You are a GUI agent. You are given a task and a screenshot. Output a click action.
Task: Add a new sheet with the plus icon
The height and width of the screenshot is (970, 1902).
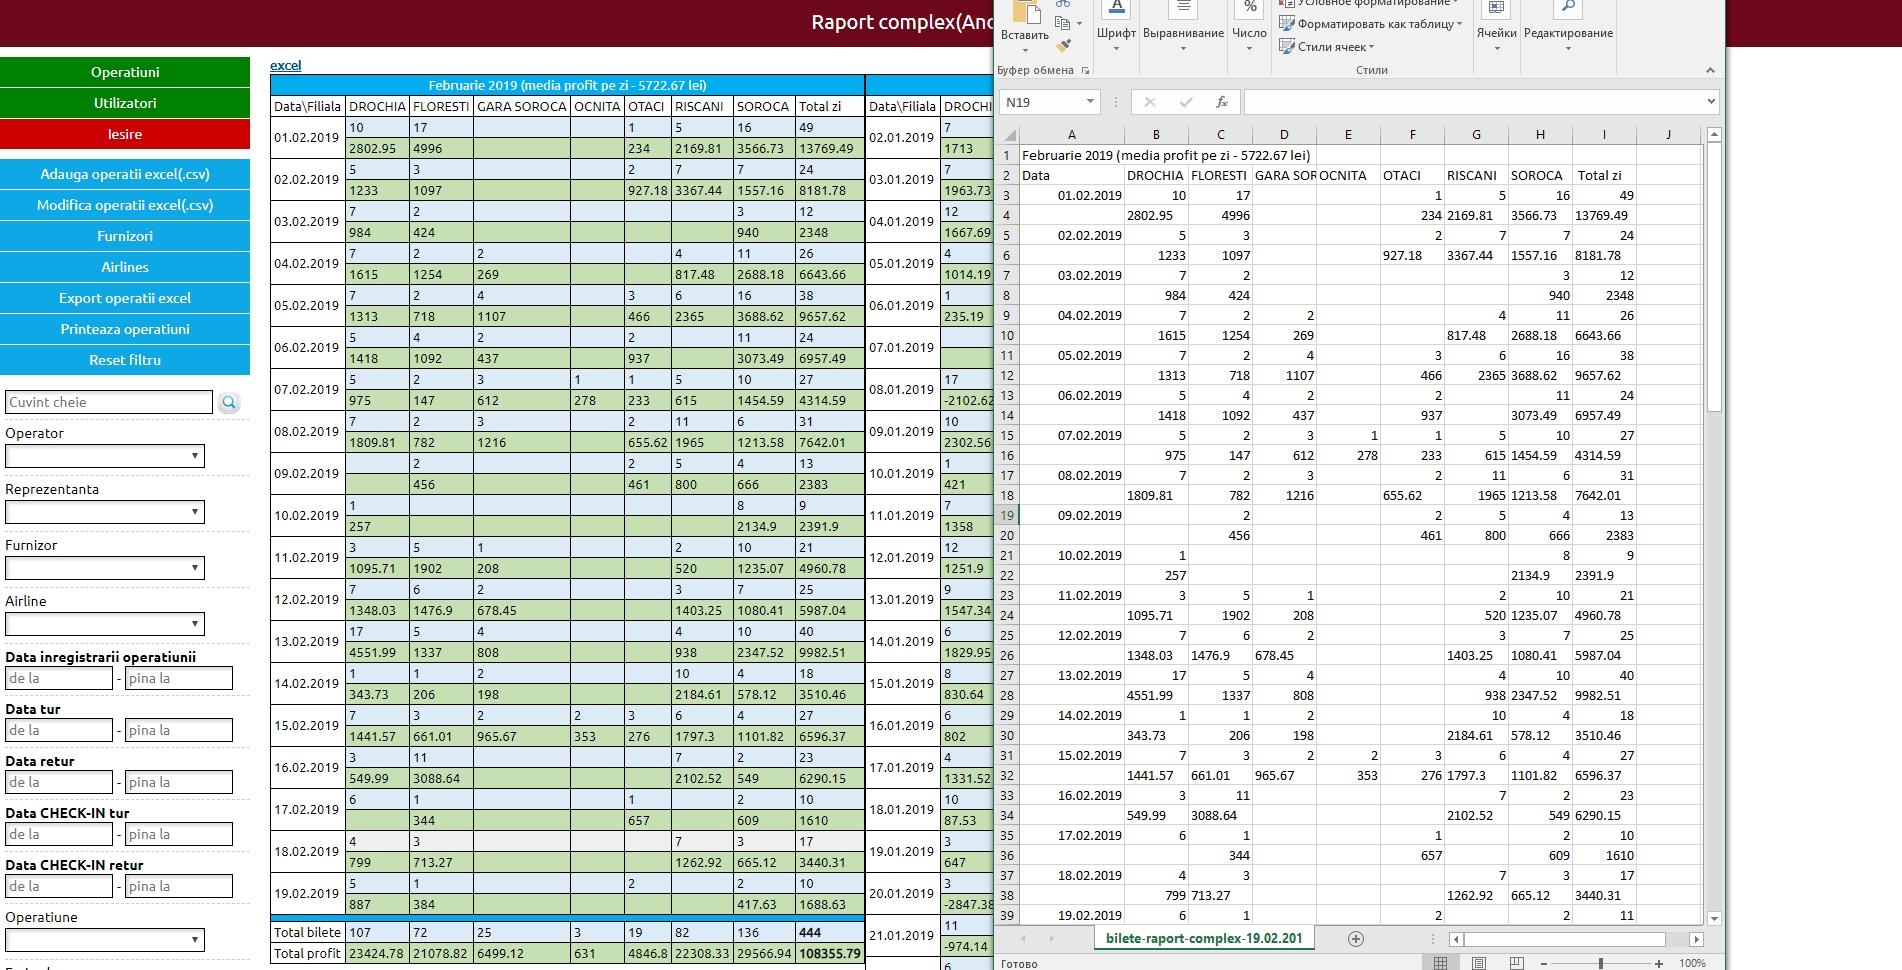coord(1355,938)
